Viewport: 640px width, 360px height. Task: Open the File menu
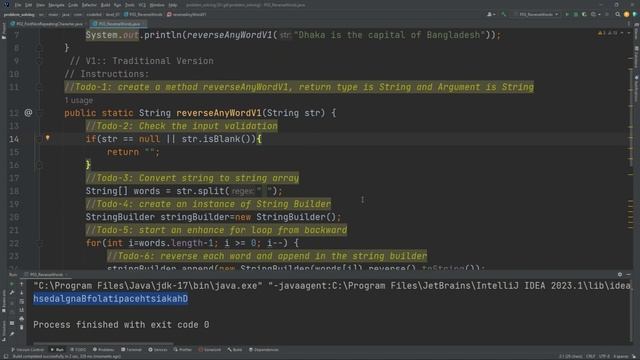click(18, 5)
